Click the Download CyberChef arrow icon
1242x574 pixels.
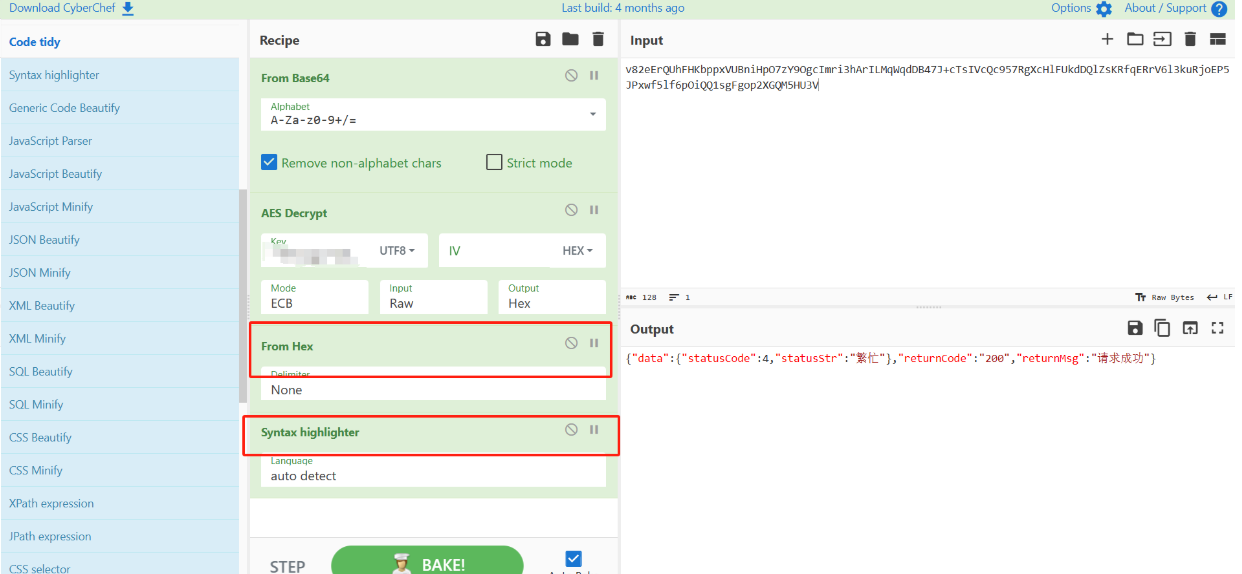point(128,9)
